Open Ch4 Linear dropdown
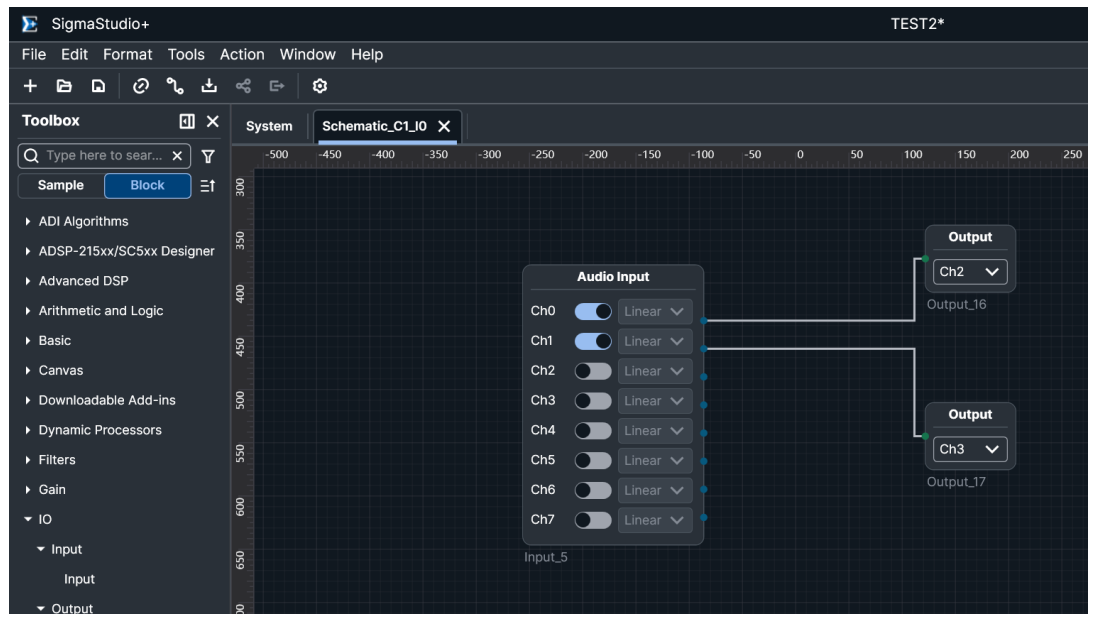 pos(655,431)
